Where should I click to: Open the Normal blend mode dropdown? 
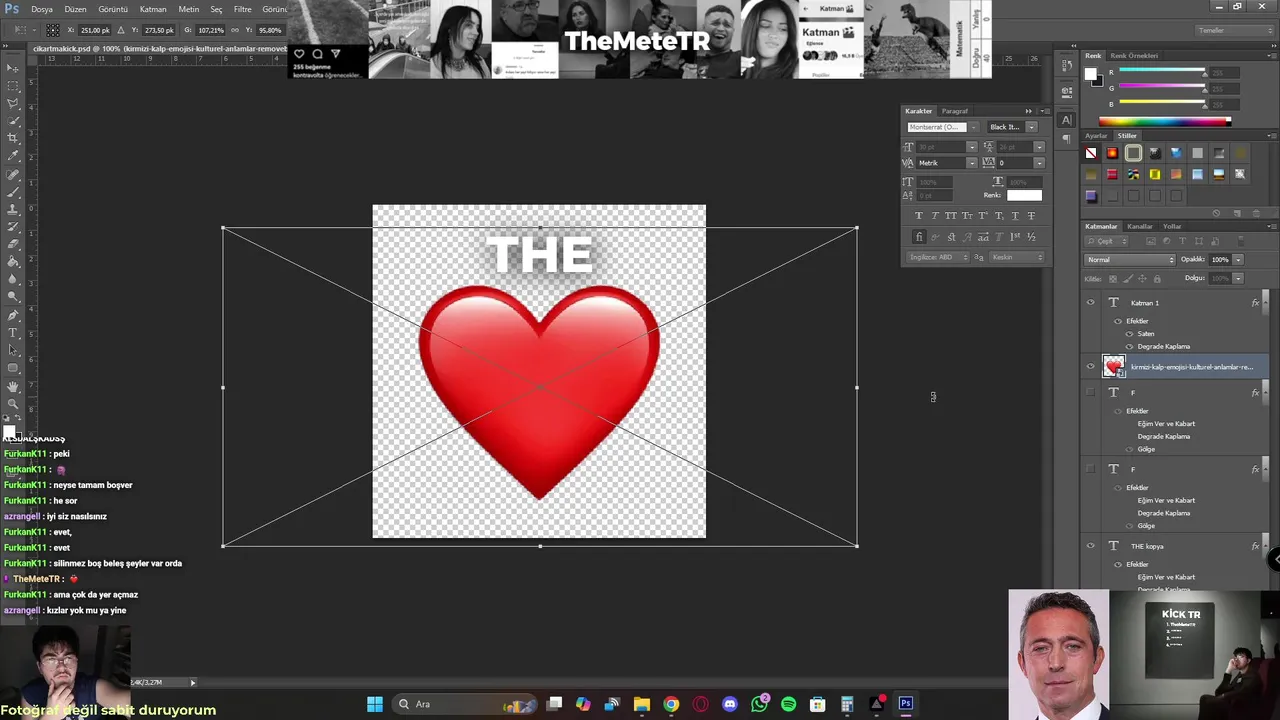click(x=1131, y=260)
